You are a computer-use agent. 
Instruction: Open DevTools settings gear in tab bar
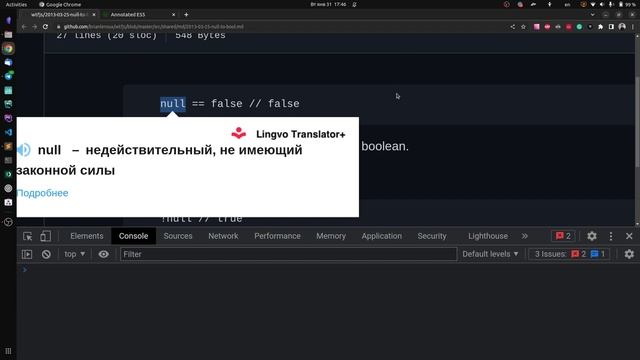pos(591,236)
